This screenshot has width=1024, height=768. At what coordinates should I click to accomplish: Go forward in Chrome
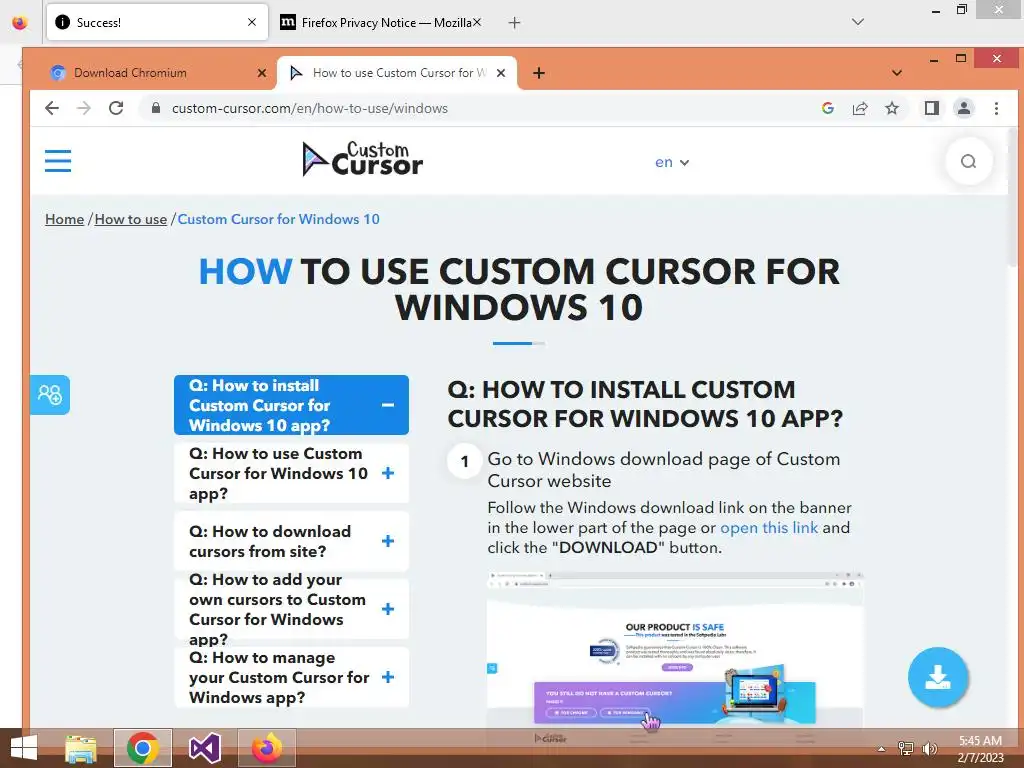tap(84, 108)
